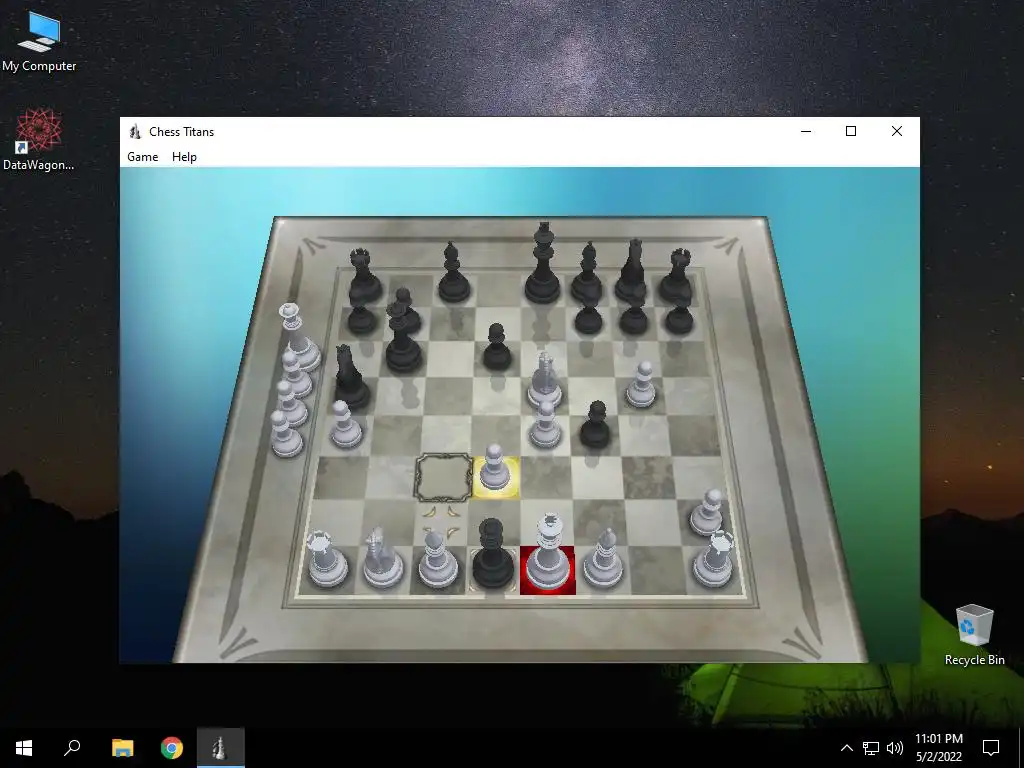Launch Google Chrome from the taskbar
This screenshot has height=768, width=1024.
[172, 748]
